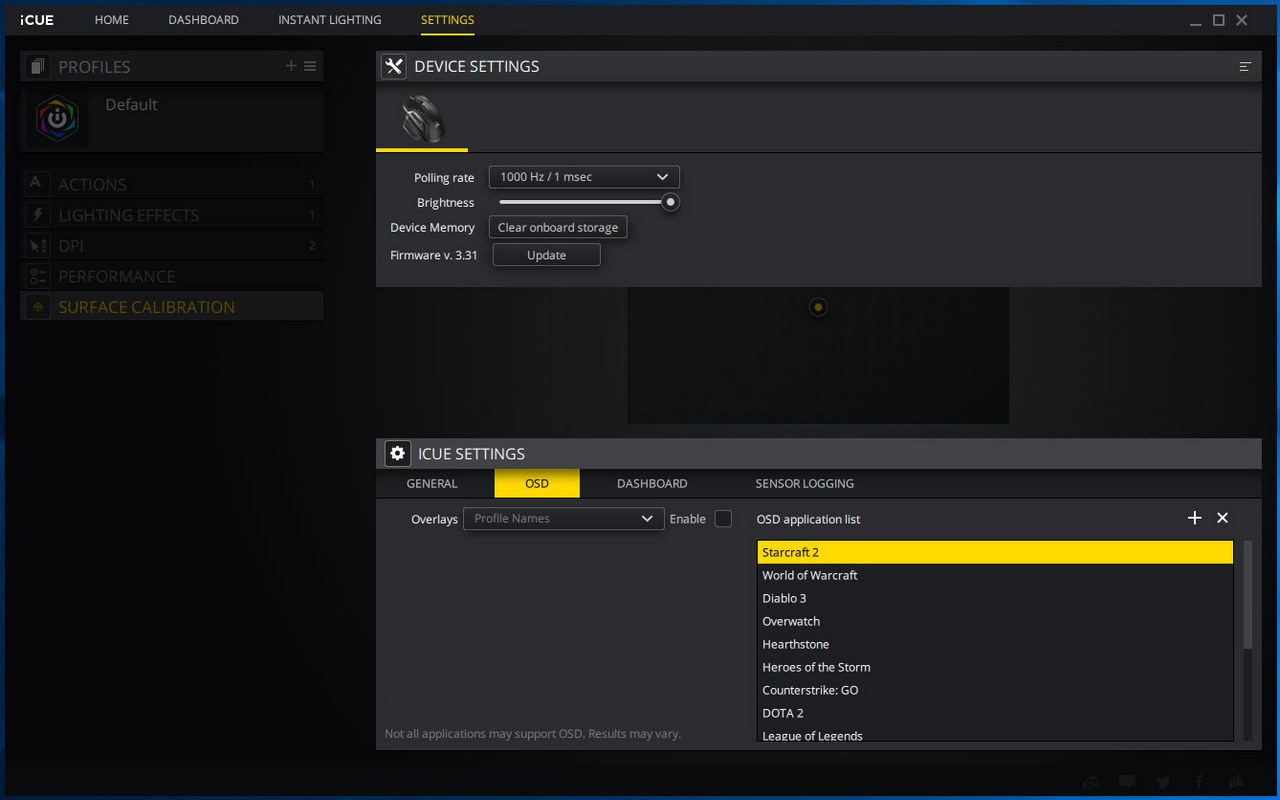
Task: Remove selected application from OSD list
Action: tap(1222, 518)
